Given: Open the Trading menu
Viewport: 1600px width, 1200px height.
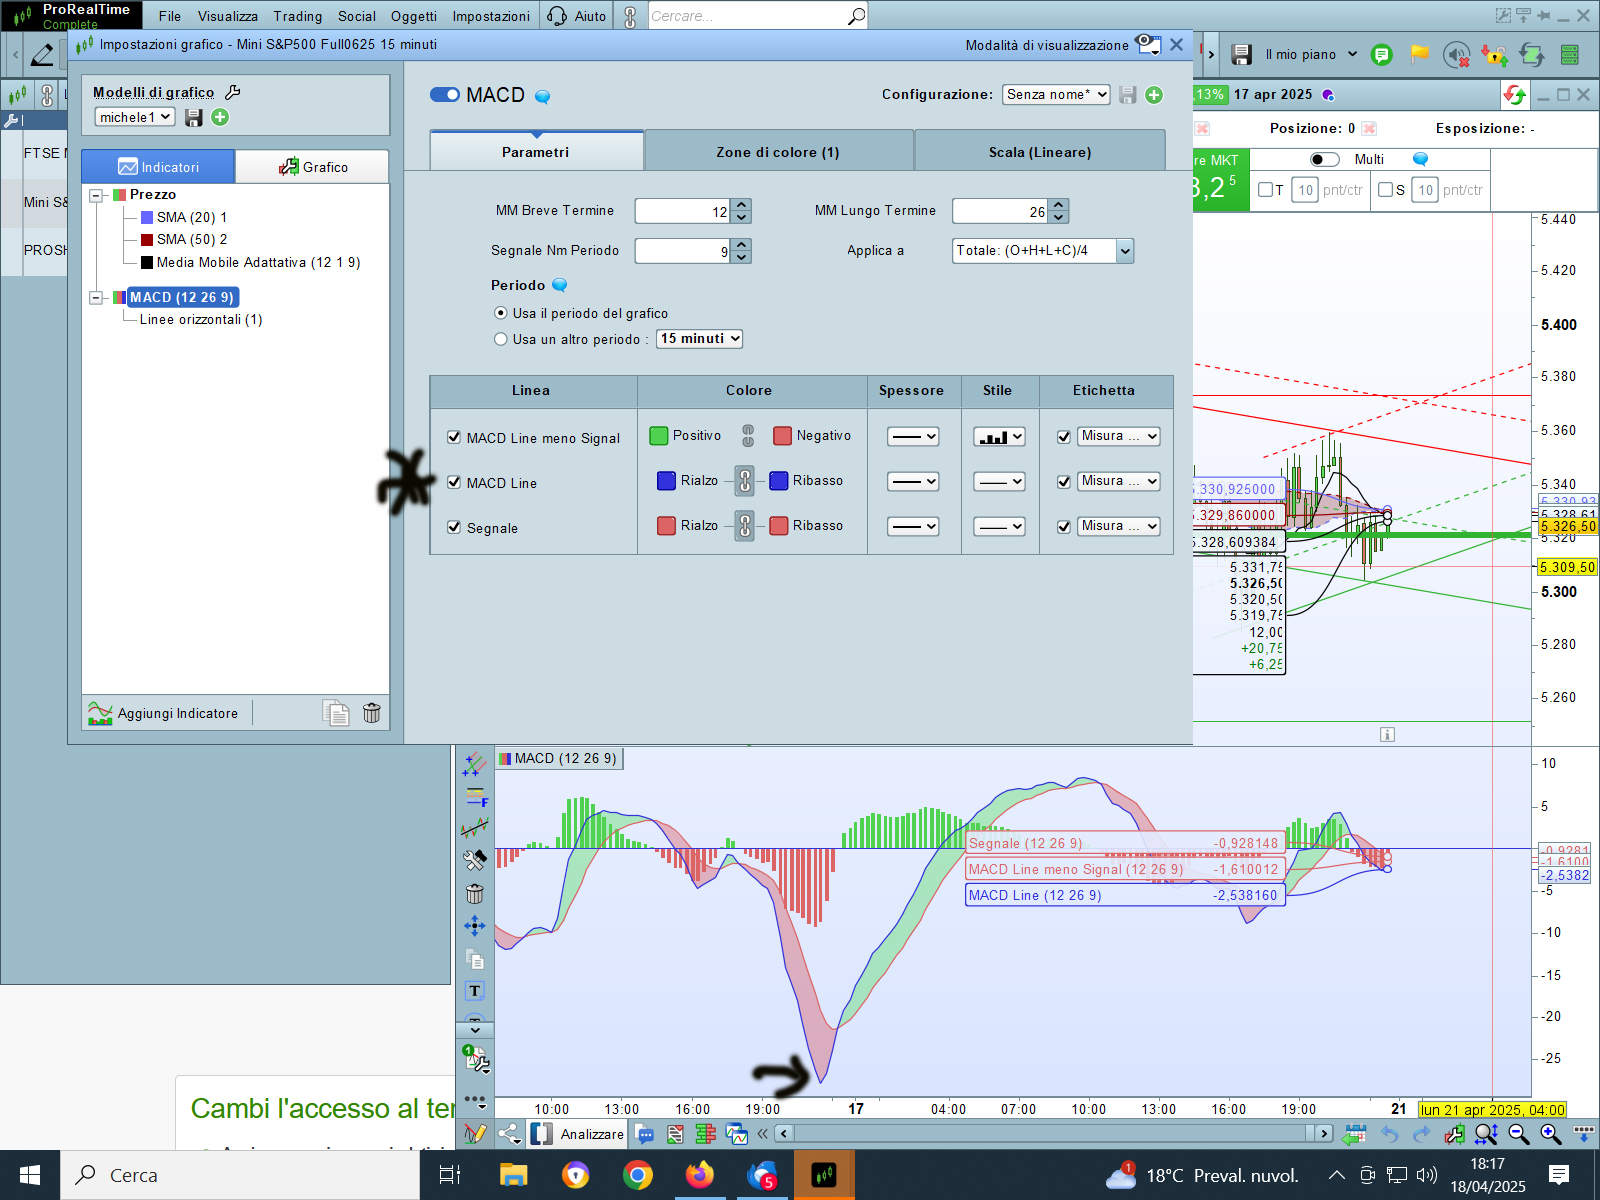Looking at the screenshot, I should (298, 16).
